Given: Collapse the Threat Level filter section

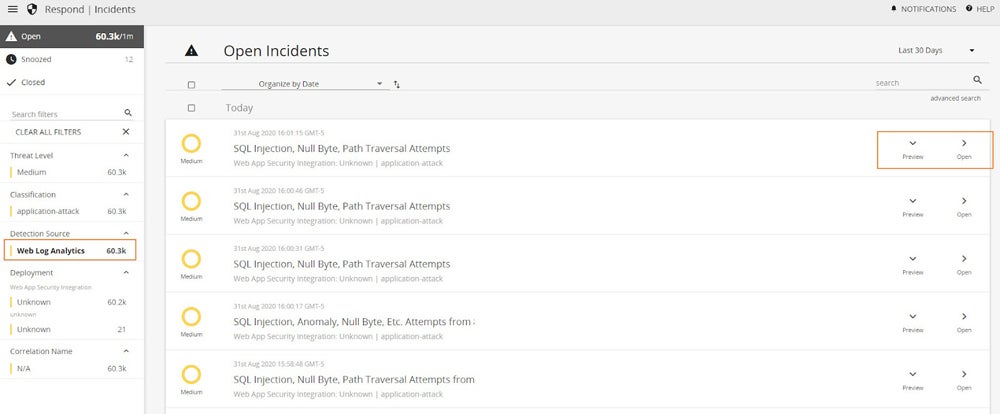Looking at the screenshot, I should (126, 156).
